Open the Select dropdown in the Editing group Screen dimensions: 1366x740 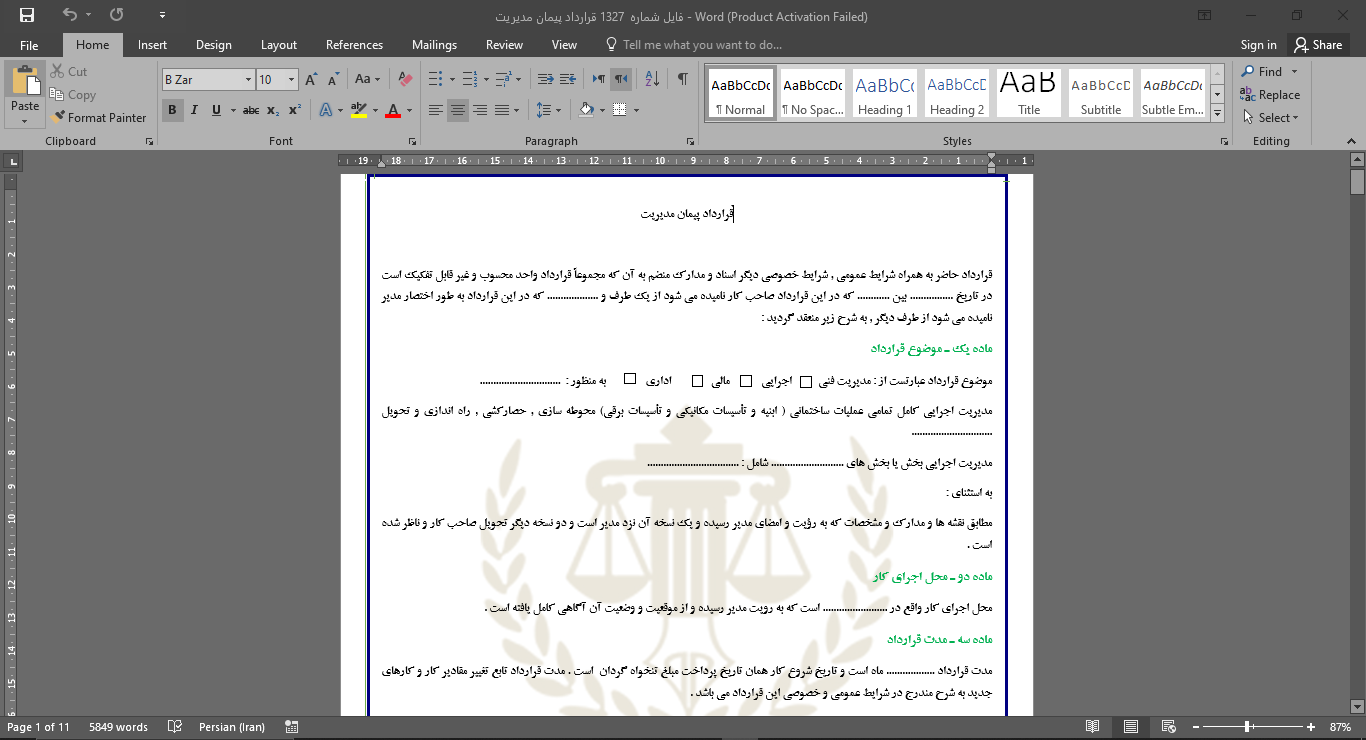click(1271, 117)
